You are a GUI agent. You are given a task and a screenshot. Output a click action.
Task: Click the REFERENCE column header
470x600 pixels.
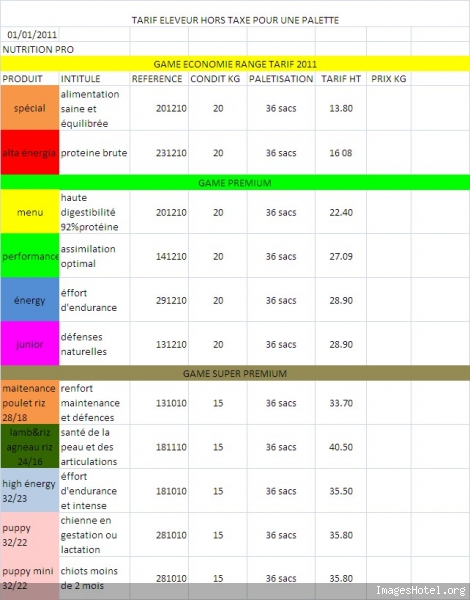coord(157,79)
